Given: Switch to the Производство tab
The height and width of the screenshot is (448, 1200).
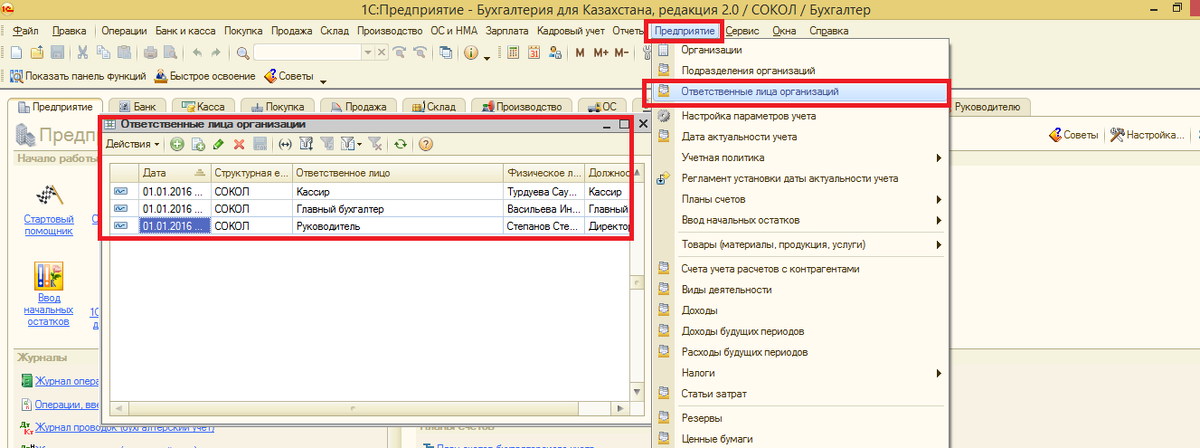Looking at the screenshot, I should click(520, 107).
